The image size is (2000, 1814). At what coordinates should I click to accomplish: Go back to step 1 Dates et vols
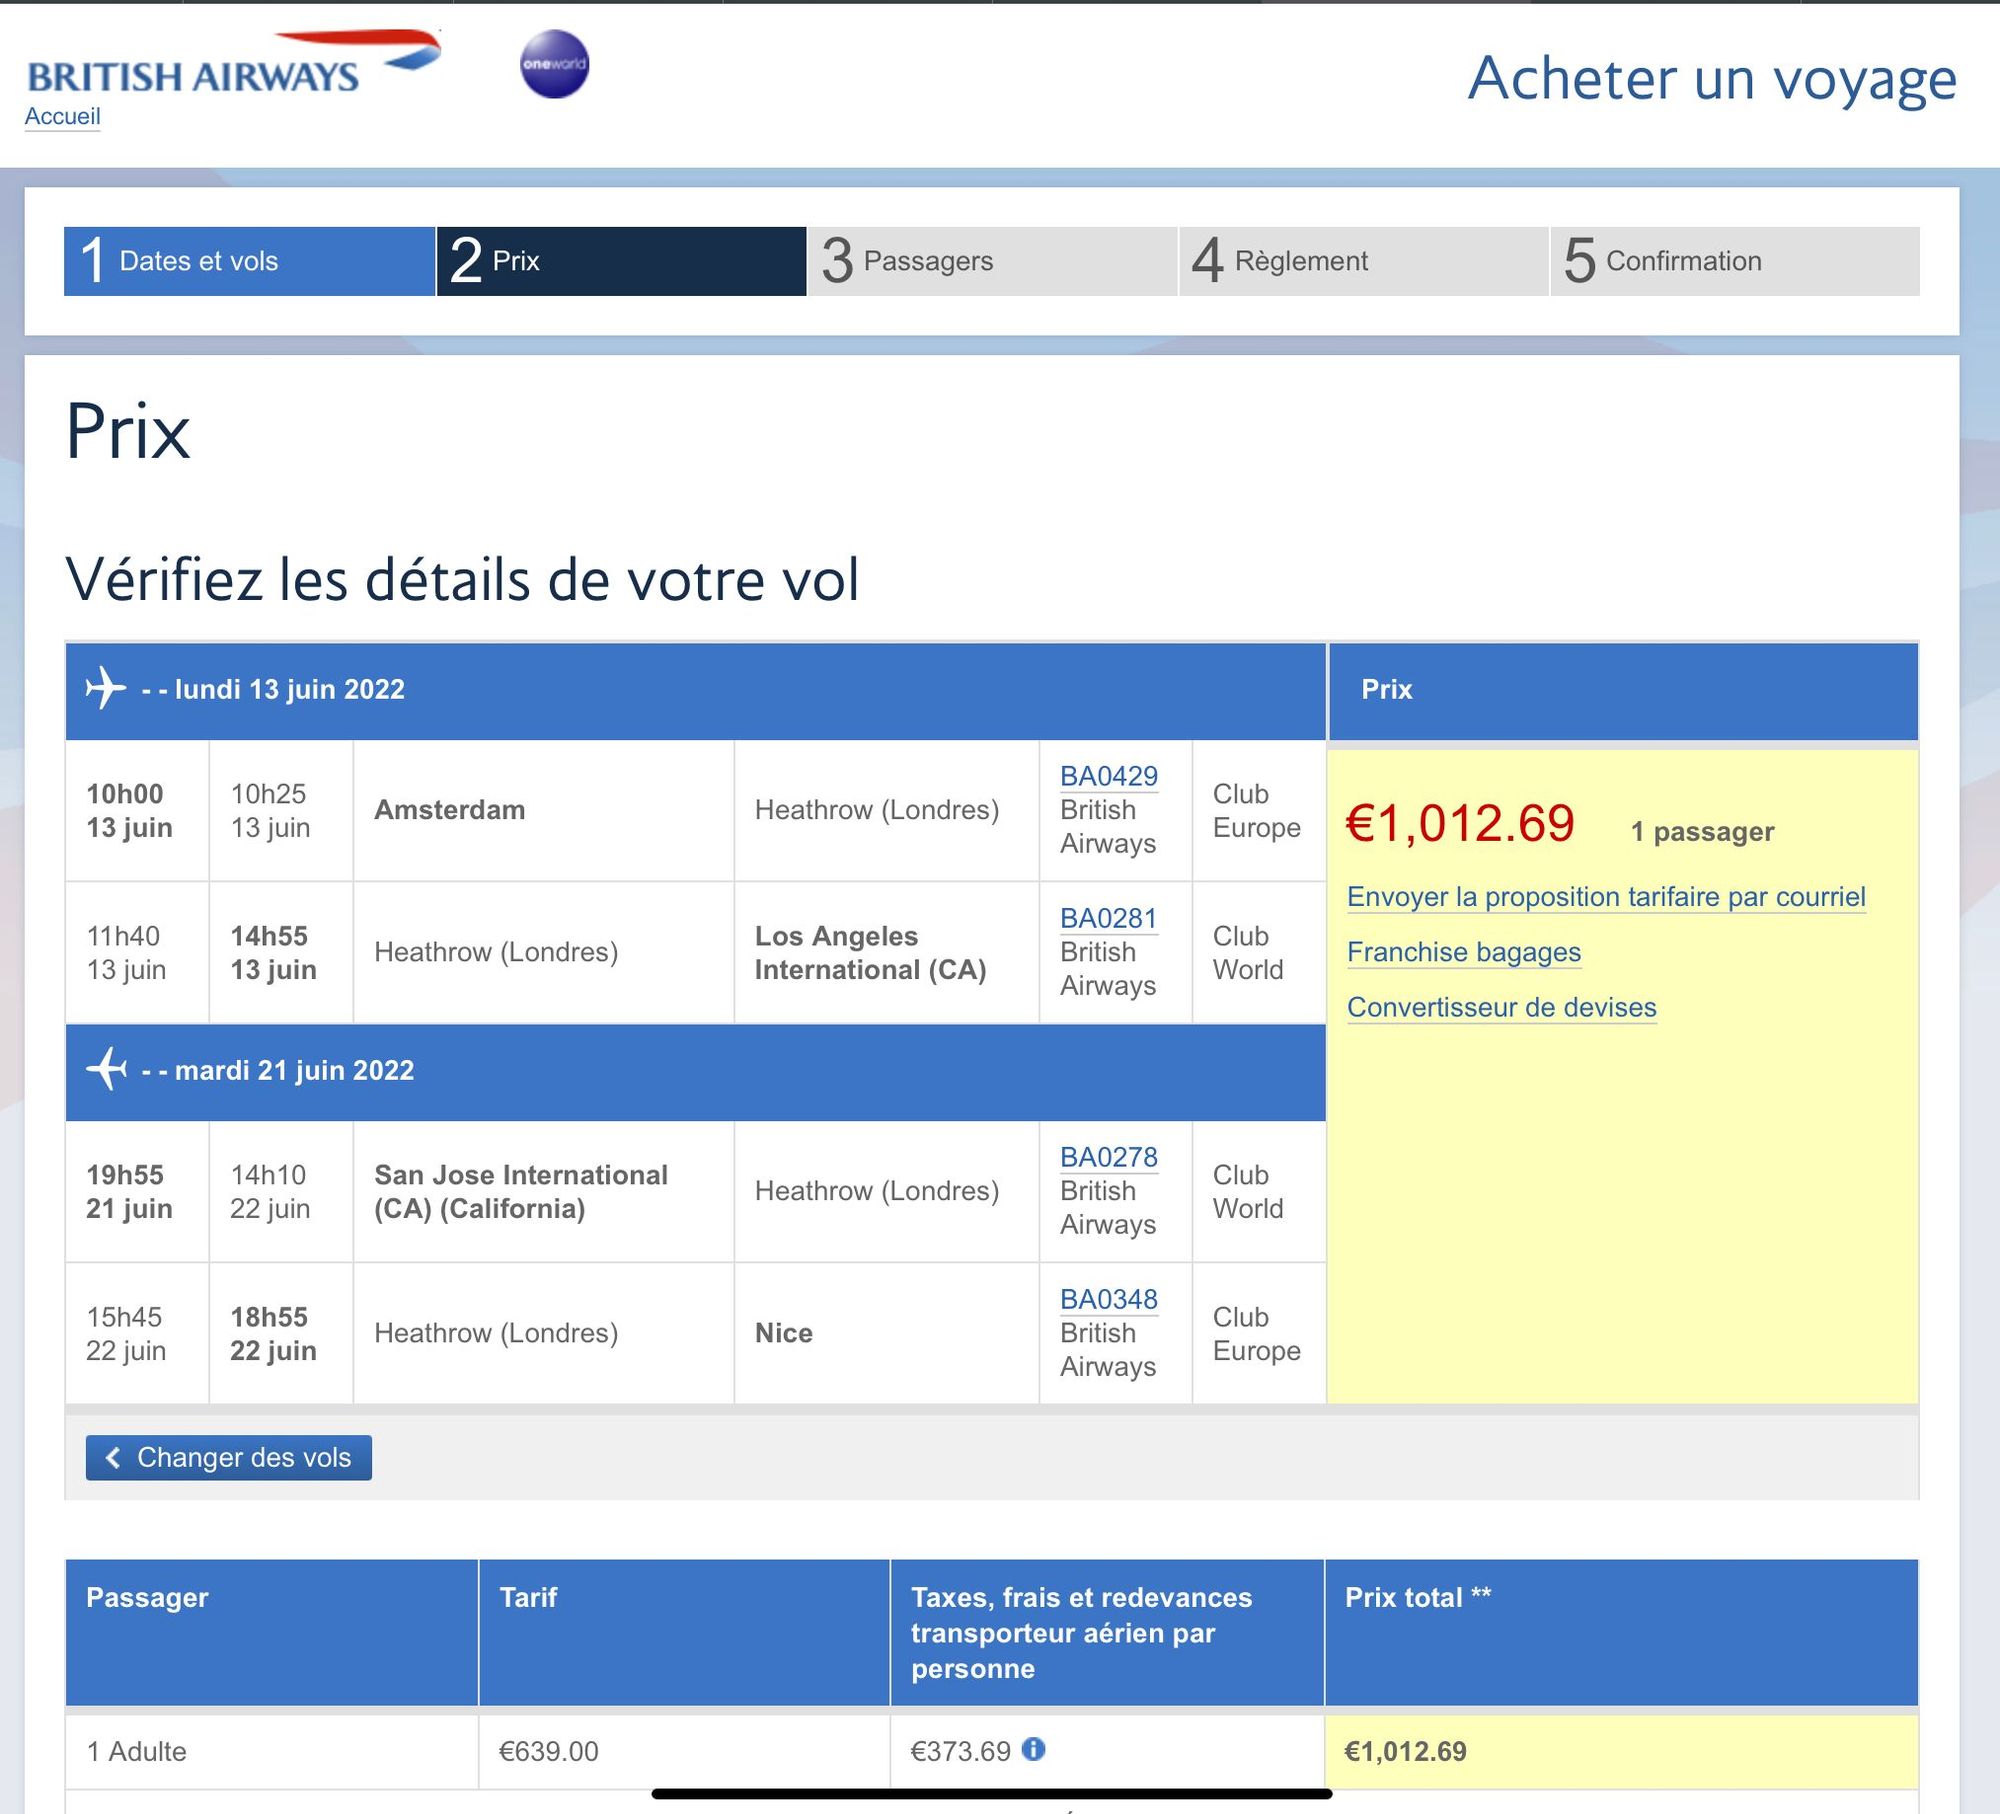(249, 261)
